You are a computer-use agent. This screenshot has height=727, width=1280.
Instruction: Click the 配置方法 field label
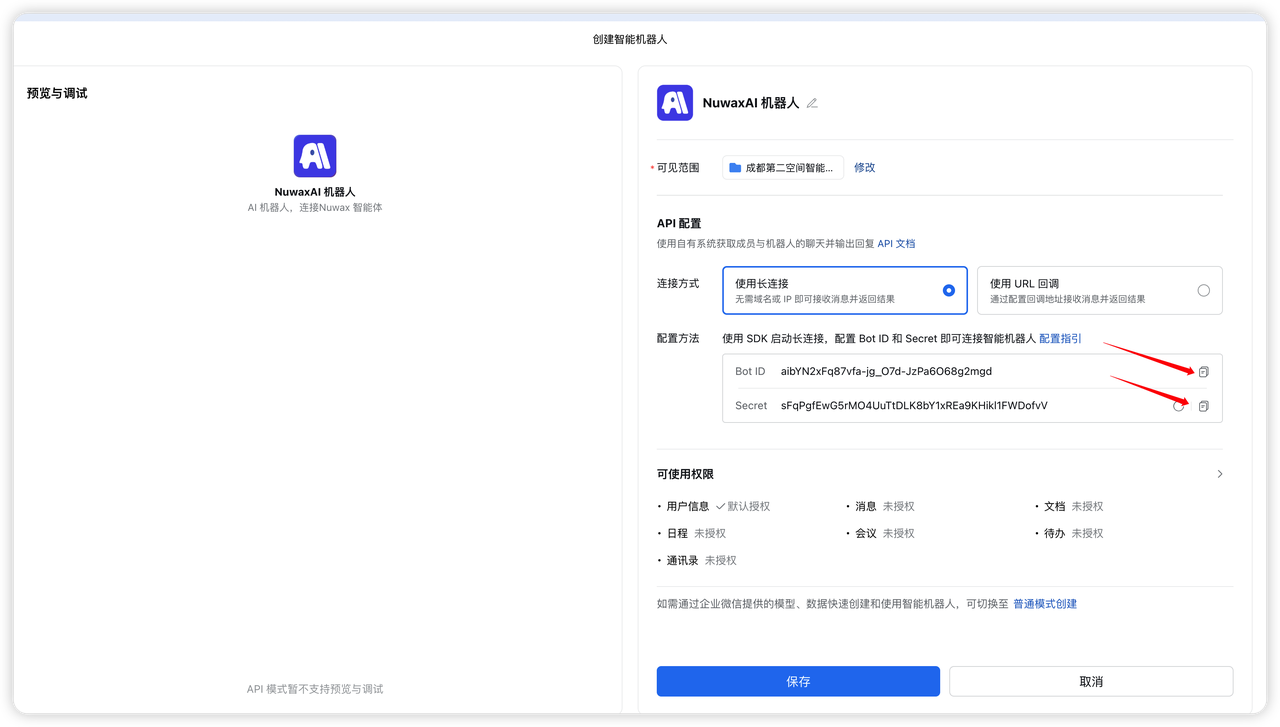tap(678, 339)
